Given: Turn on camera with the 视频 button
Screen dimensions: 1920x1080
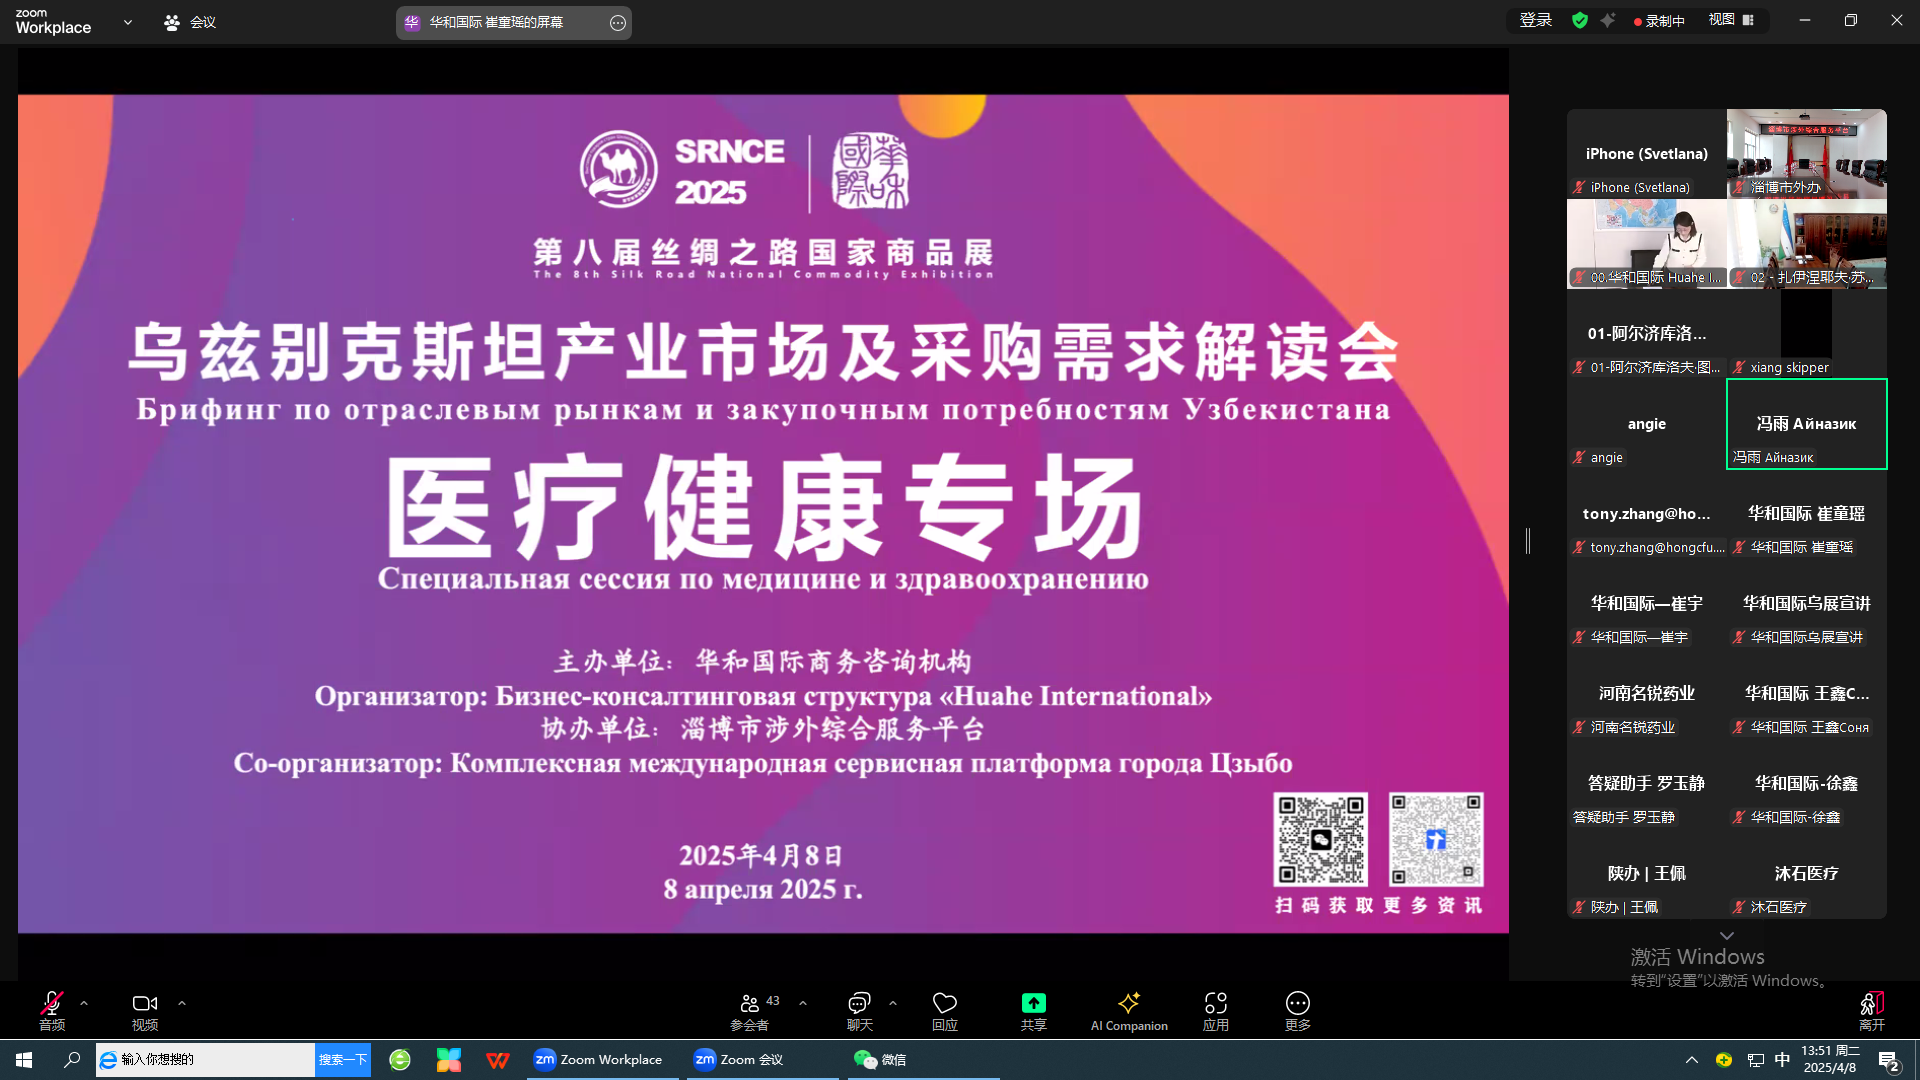Looking at the screenshot, I should pyautogui.click(x=145, y=1010).
